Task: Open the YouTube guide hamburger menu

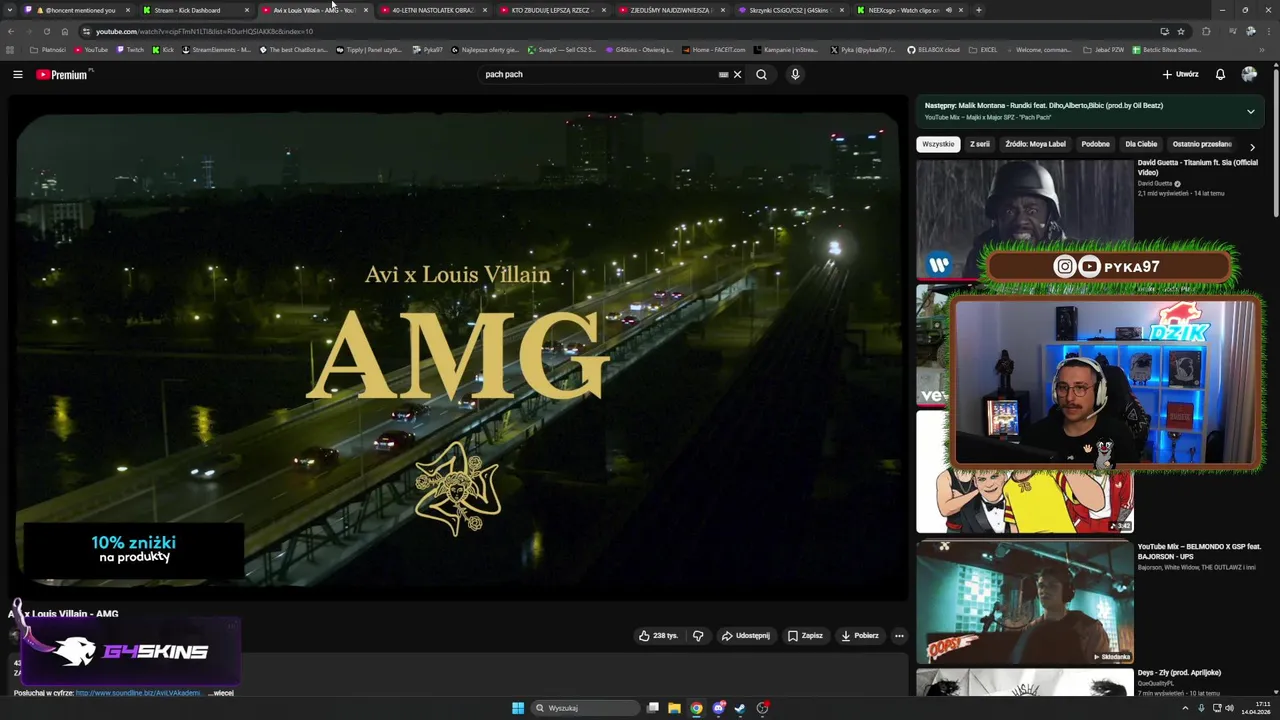Action: pyautogui.click(x=17, y=74)
